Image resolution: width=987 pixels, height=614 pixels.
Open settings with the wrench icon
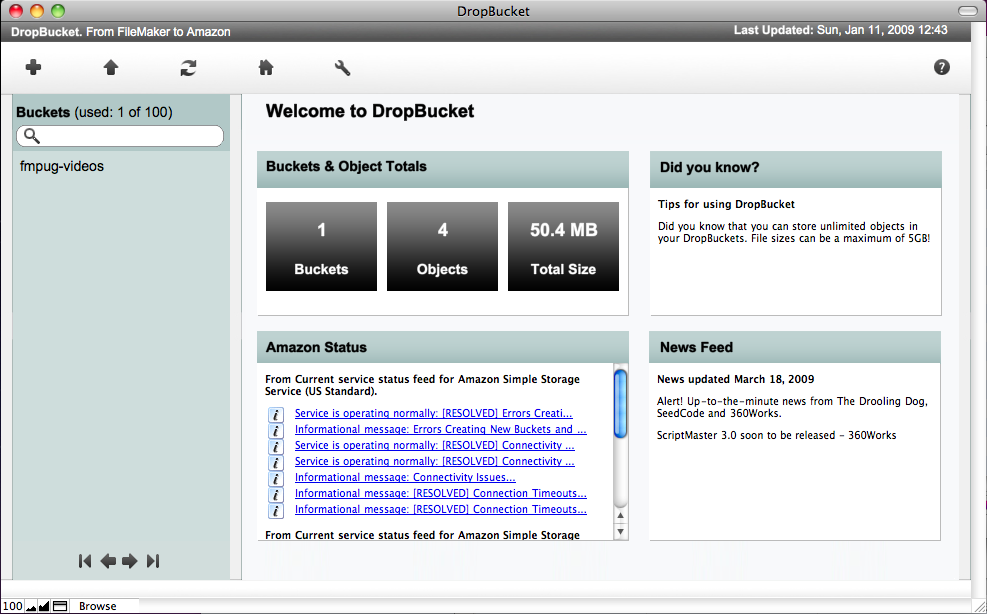point(342,67)
